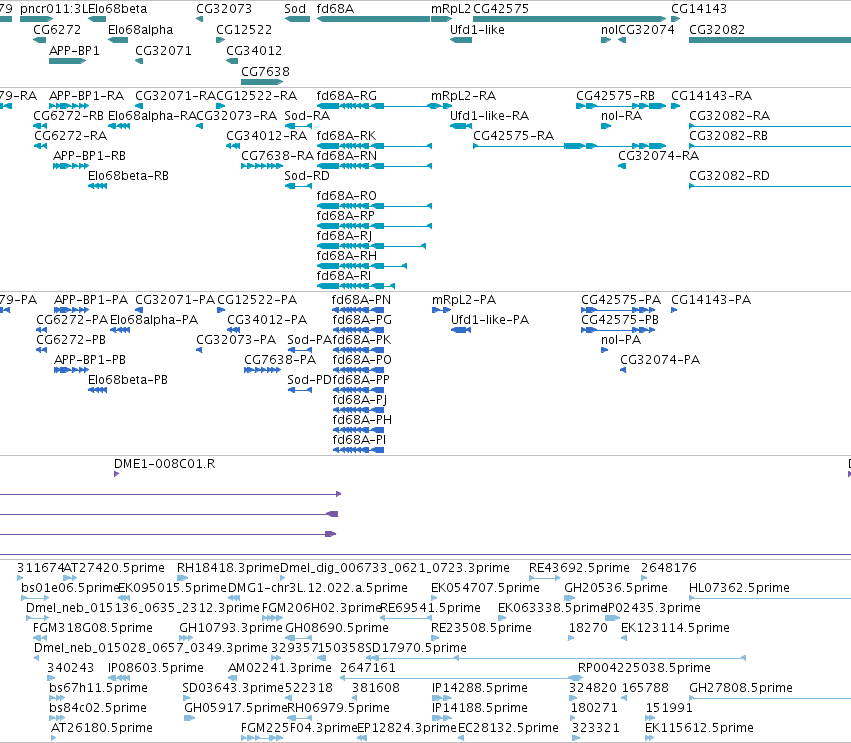Select transcript fd68A-RG
This screenshot has height=743, width=851.
tap(346, 96)
